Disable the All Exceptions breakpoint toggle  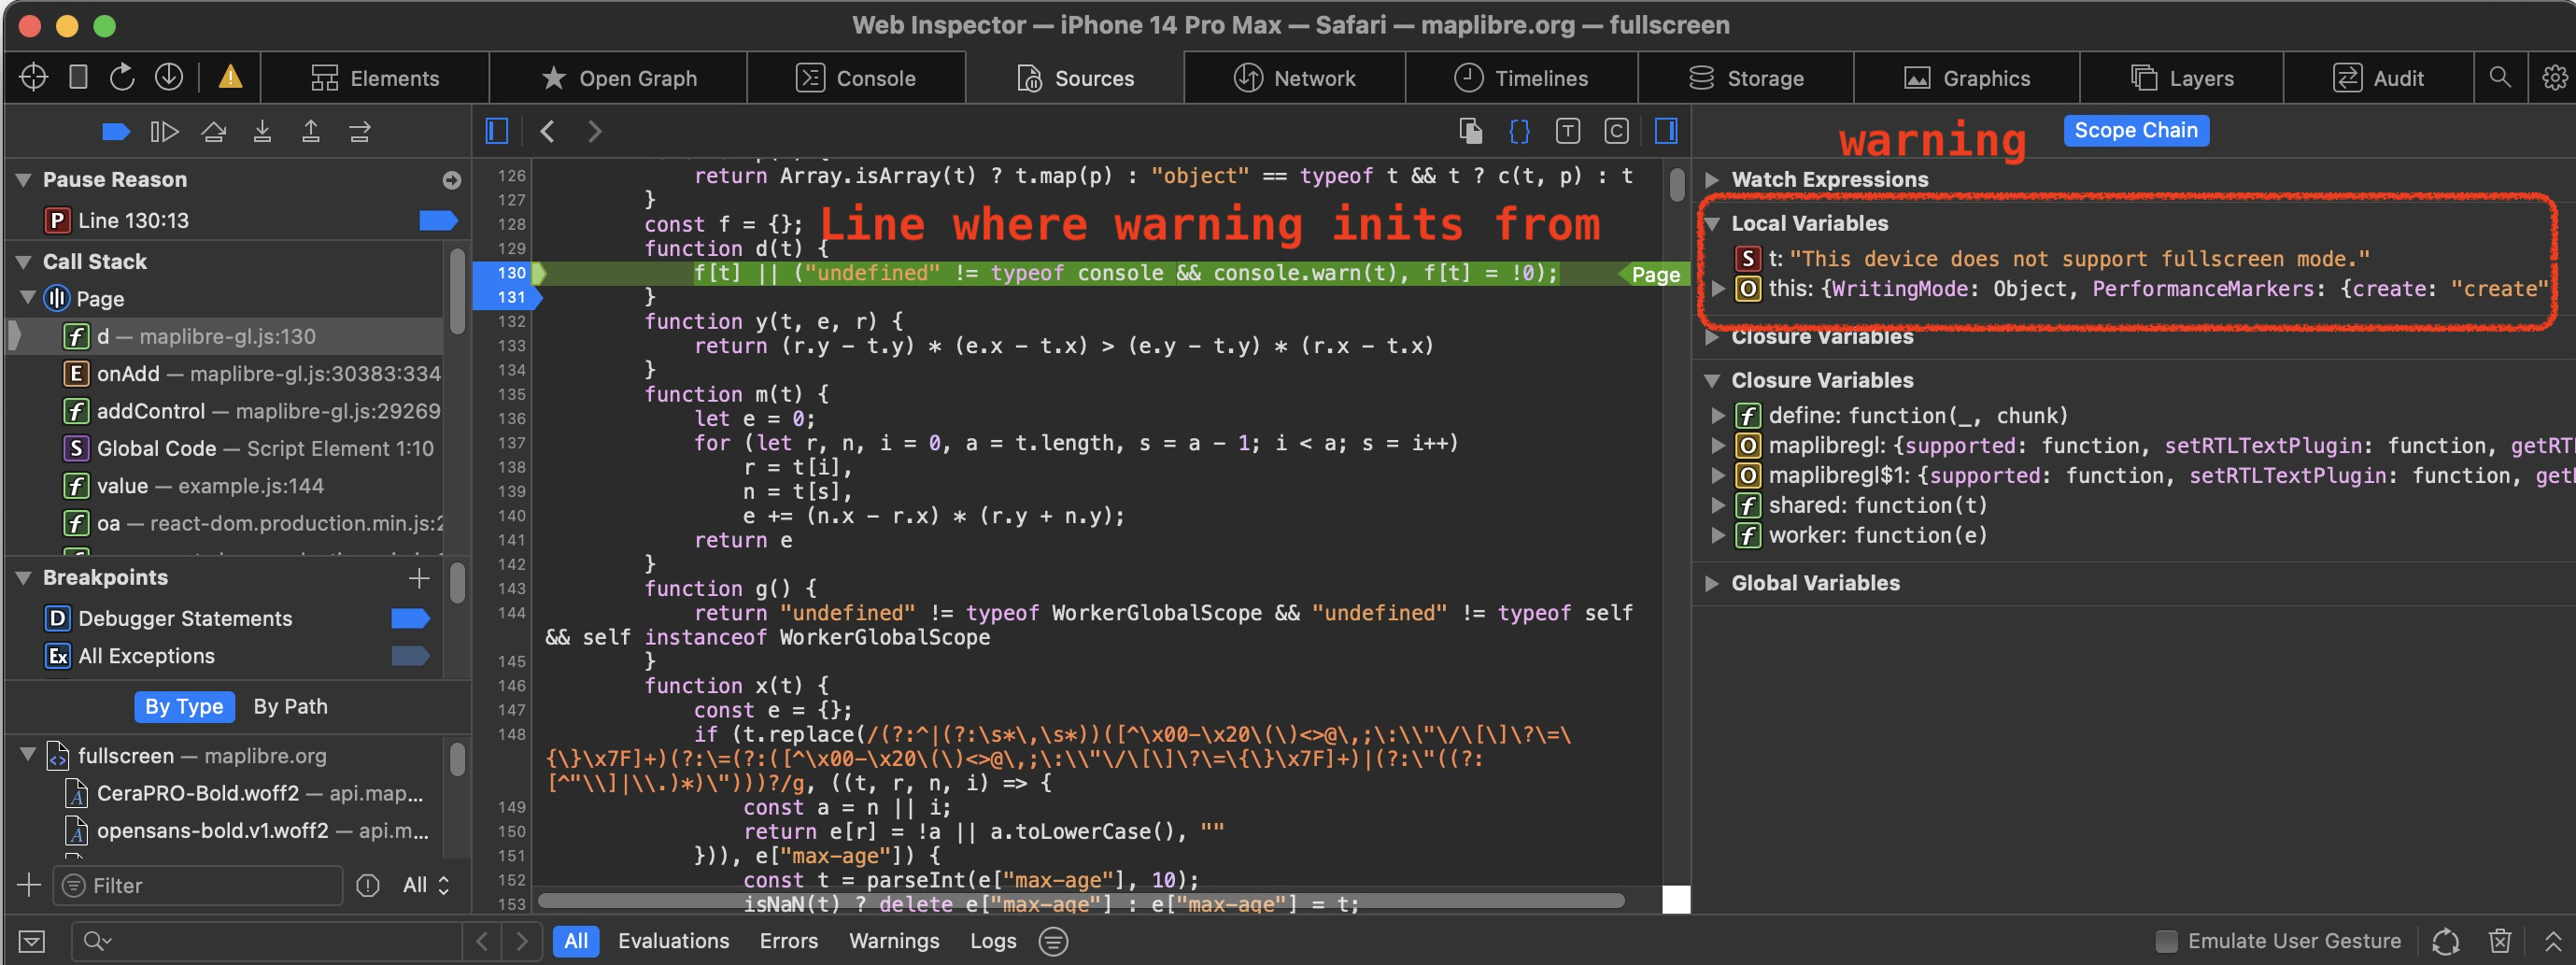click(x=412, y=656)
